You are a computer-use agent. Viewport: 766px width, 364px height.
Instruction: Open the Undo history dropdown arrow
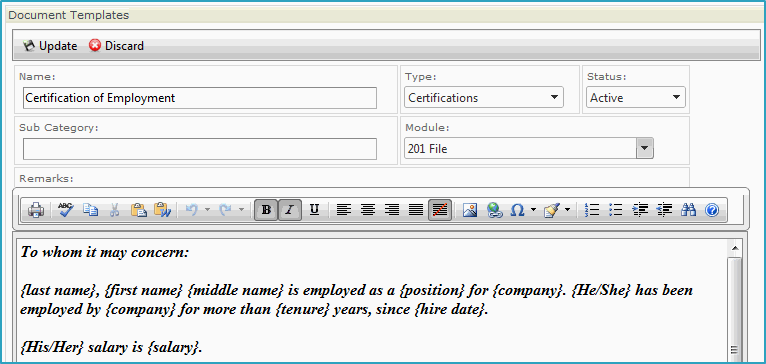point(207,210)
